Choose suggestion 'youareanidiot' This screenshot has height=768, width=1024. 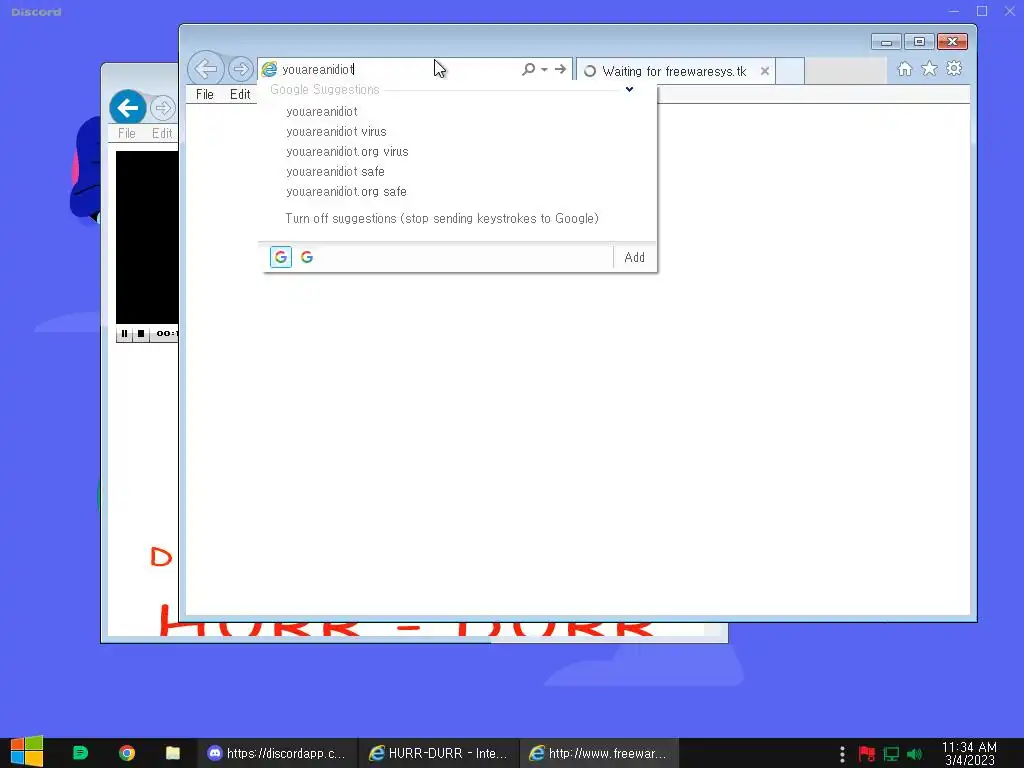[x=321, y=112]
